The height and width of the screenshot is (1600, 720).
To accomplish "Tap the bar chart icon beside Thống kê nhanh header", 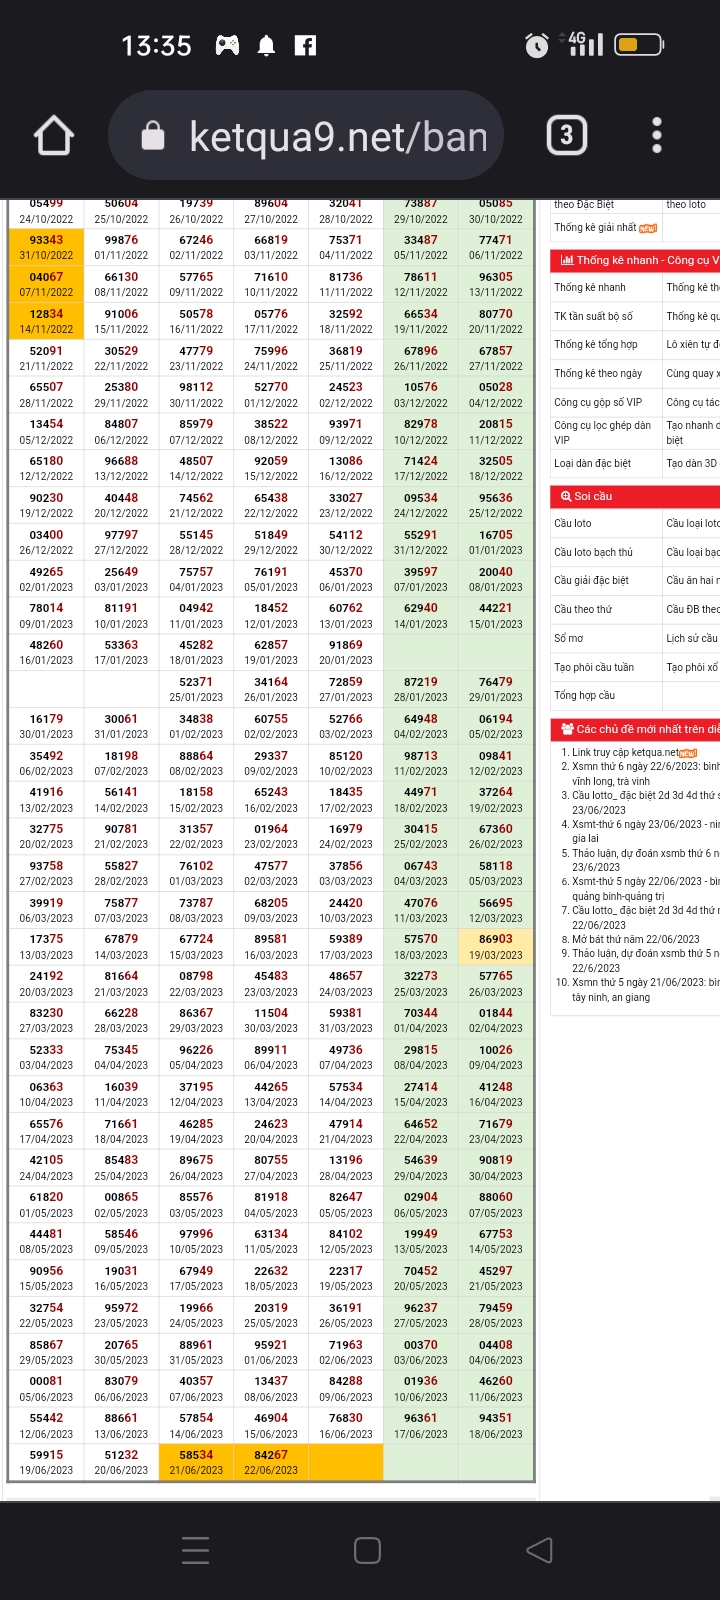I will pos(566,260).
